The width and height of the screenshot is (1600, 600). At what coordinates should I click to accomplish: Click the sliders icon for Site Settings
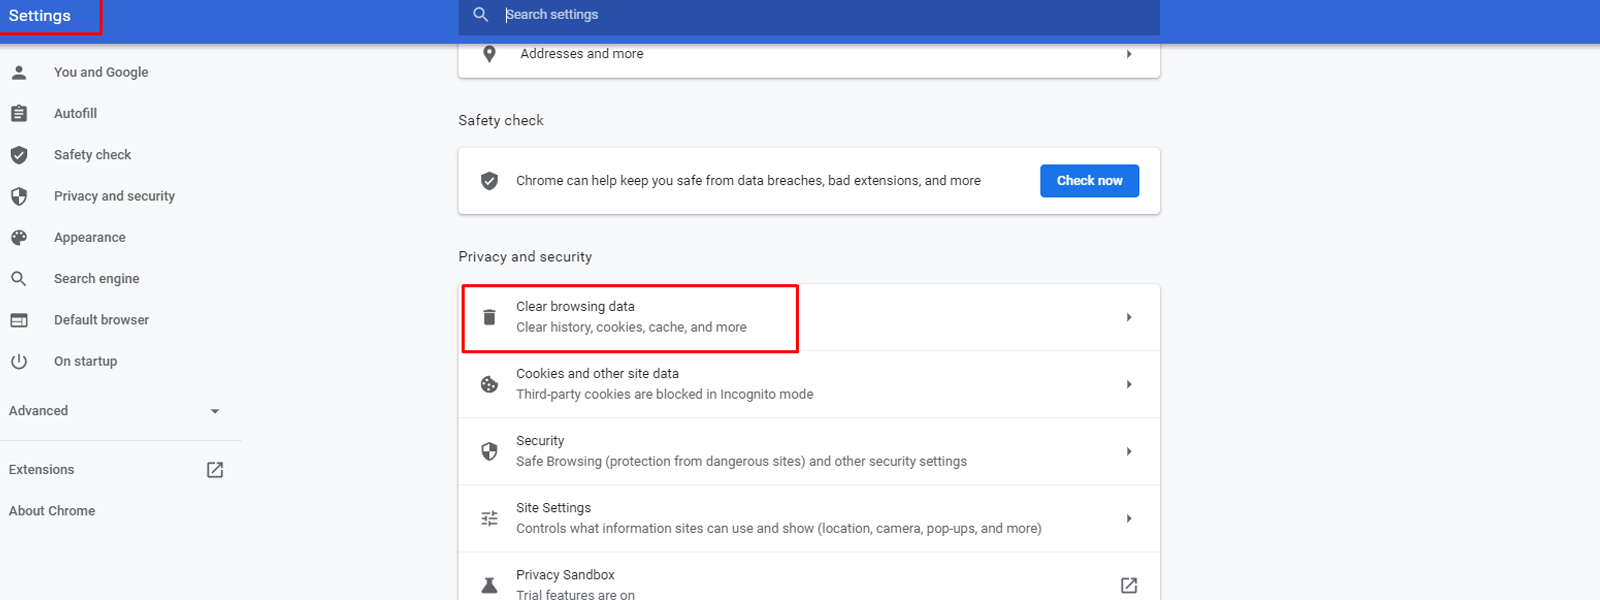pos(489,518)
